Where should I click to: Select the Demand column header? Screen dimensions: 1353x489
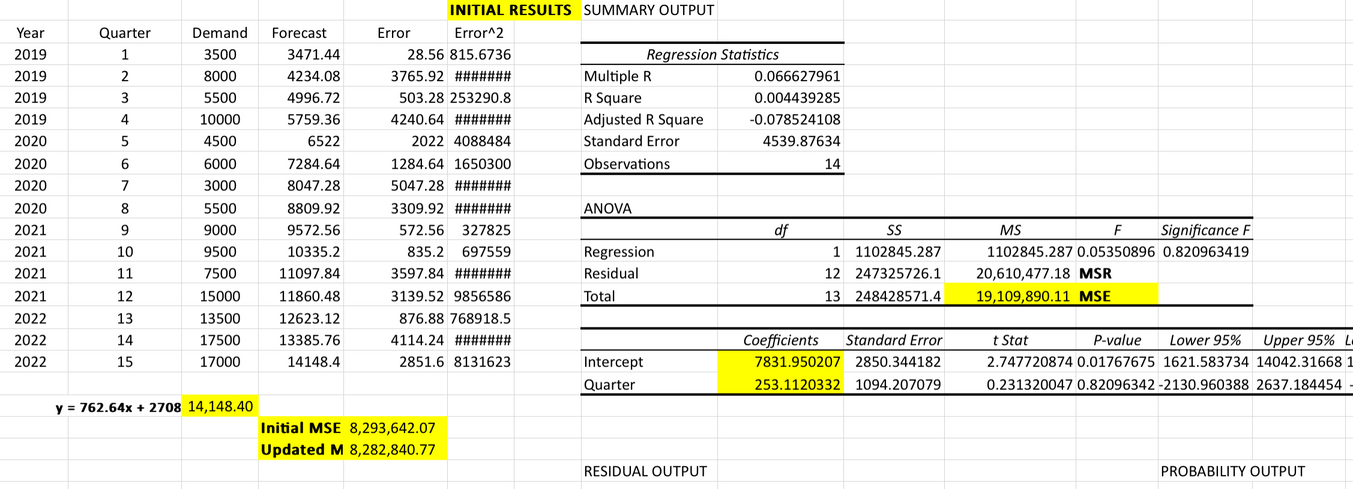(x=219, y=33)
